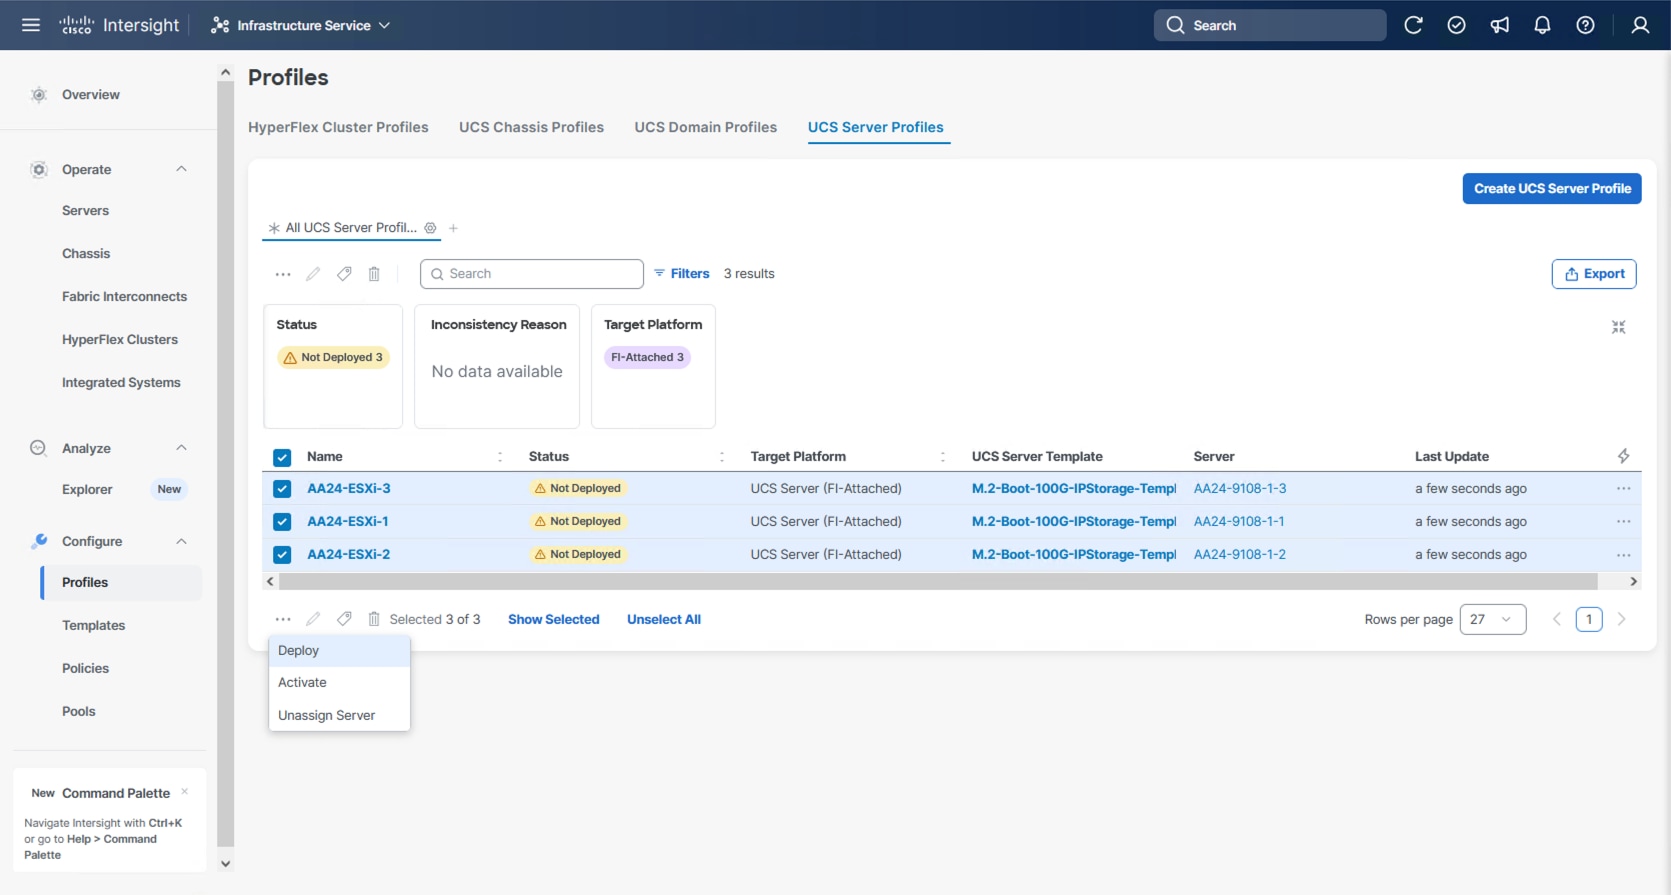Click the global Search box in header
The height and width of the screenshot is (895, 1671).
[x=1270, y=25]
